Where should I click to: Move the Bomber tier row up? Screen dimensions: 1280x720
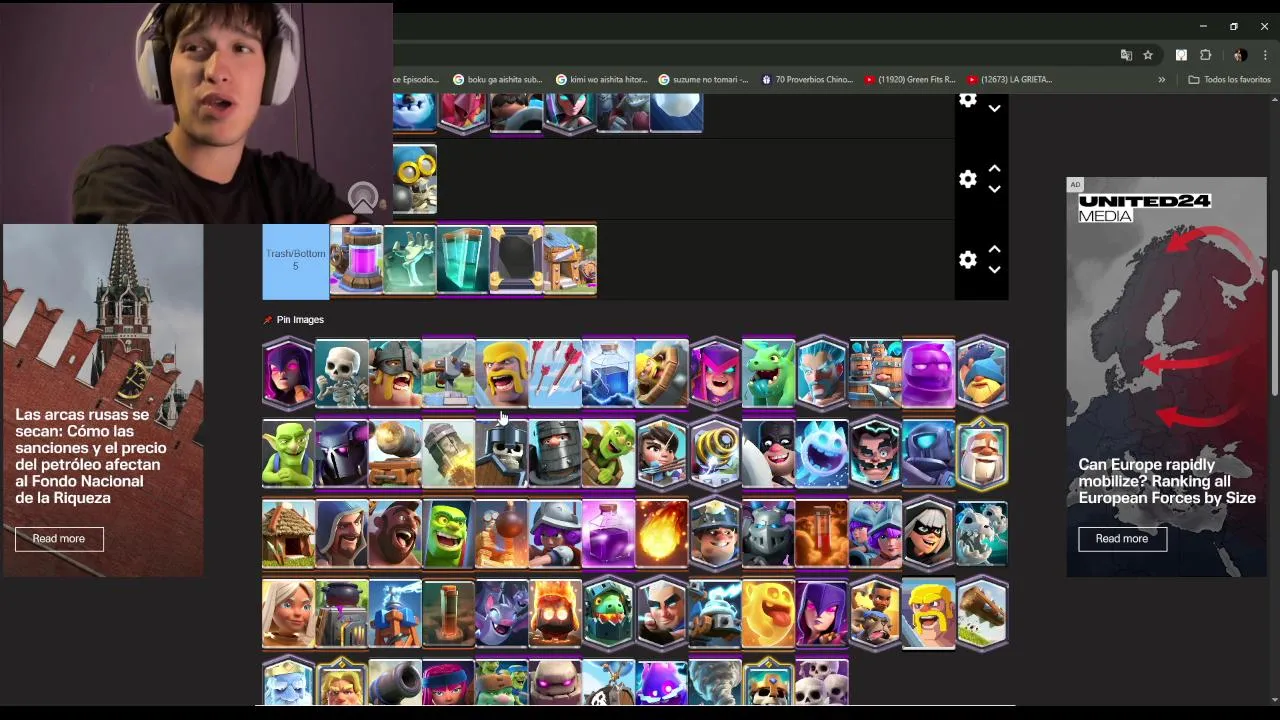tap(994, 169)
